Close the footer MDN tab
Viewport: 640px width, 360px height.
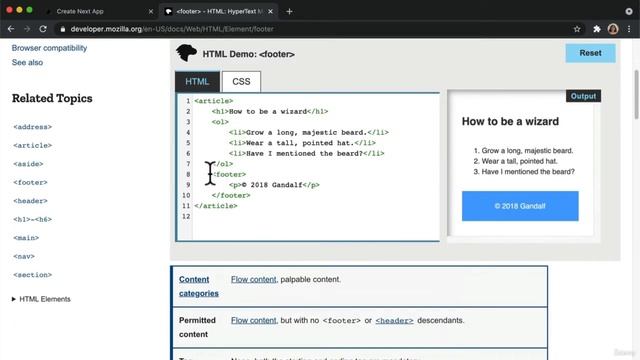[x=270, y=11]
